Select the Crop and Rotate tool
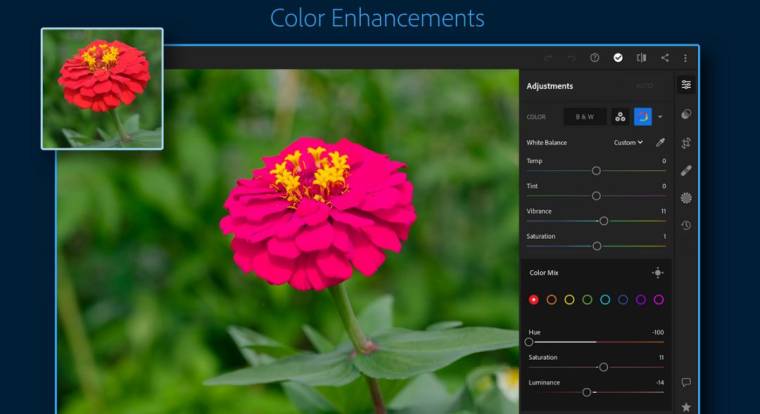760x414 pixels. point(686,143)
